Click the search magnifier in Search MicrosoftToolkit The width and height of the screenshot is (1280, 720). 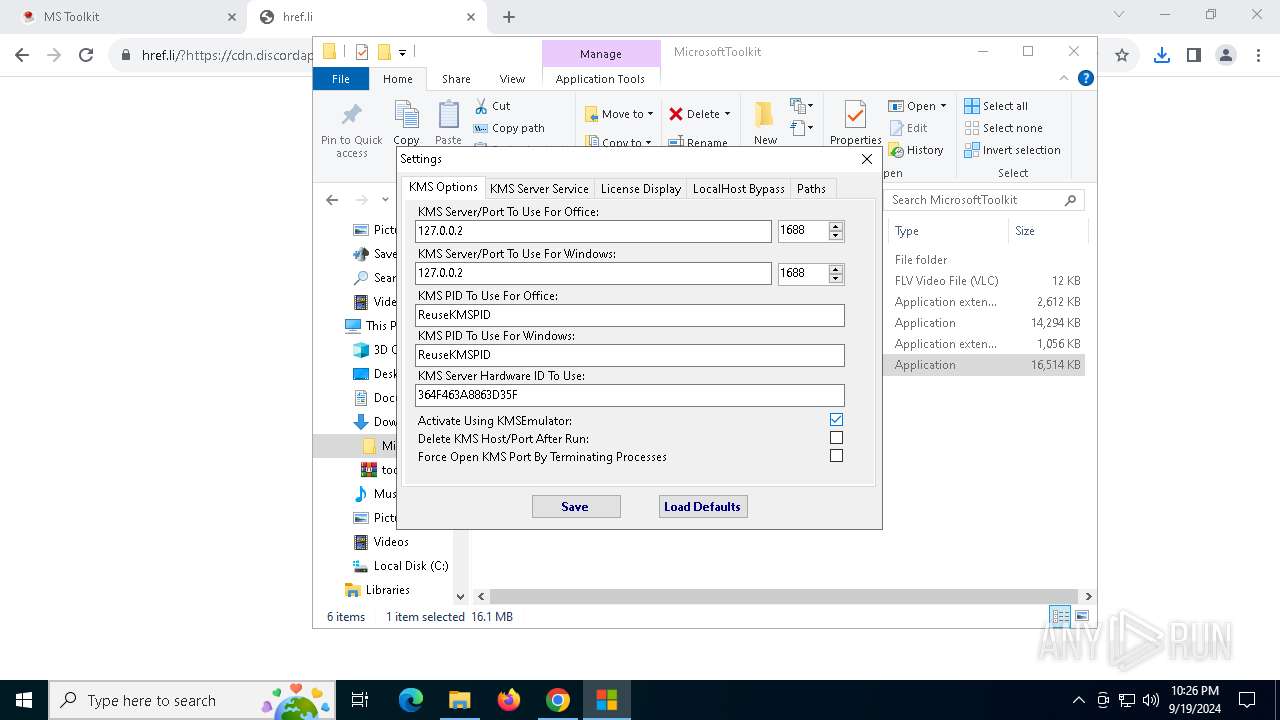coord(1070,200)
